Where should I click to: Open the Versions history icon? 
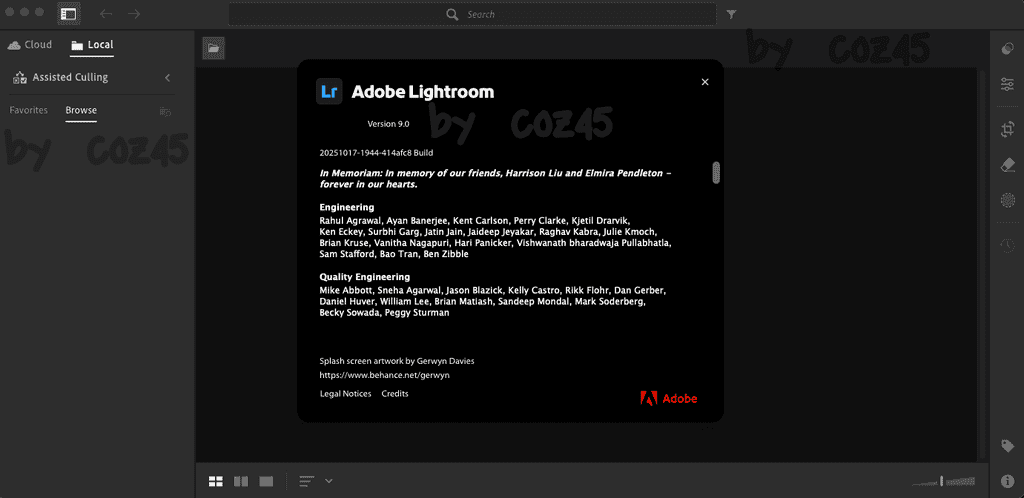pyautogui.click(x=1008, y=245)
